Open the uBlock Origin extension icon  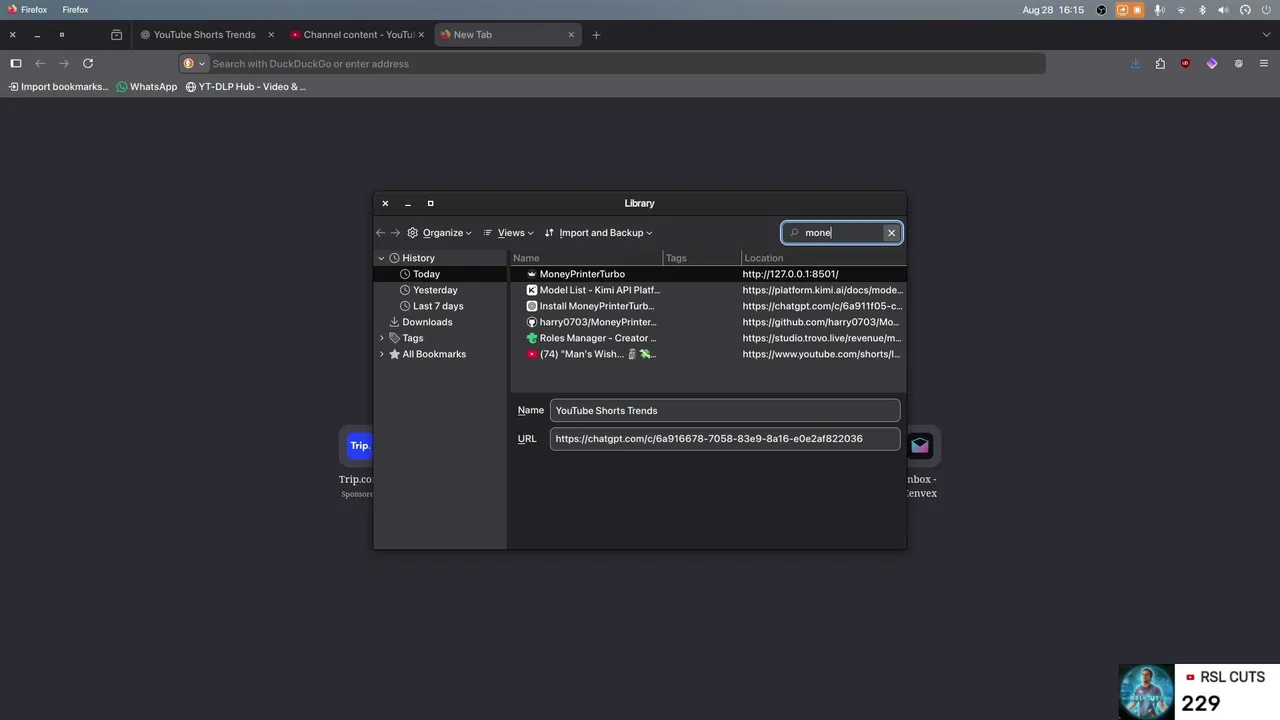tap(1186, 63)
